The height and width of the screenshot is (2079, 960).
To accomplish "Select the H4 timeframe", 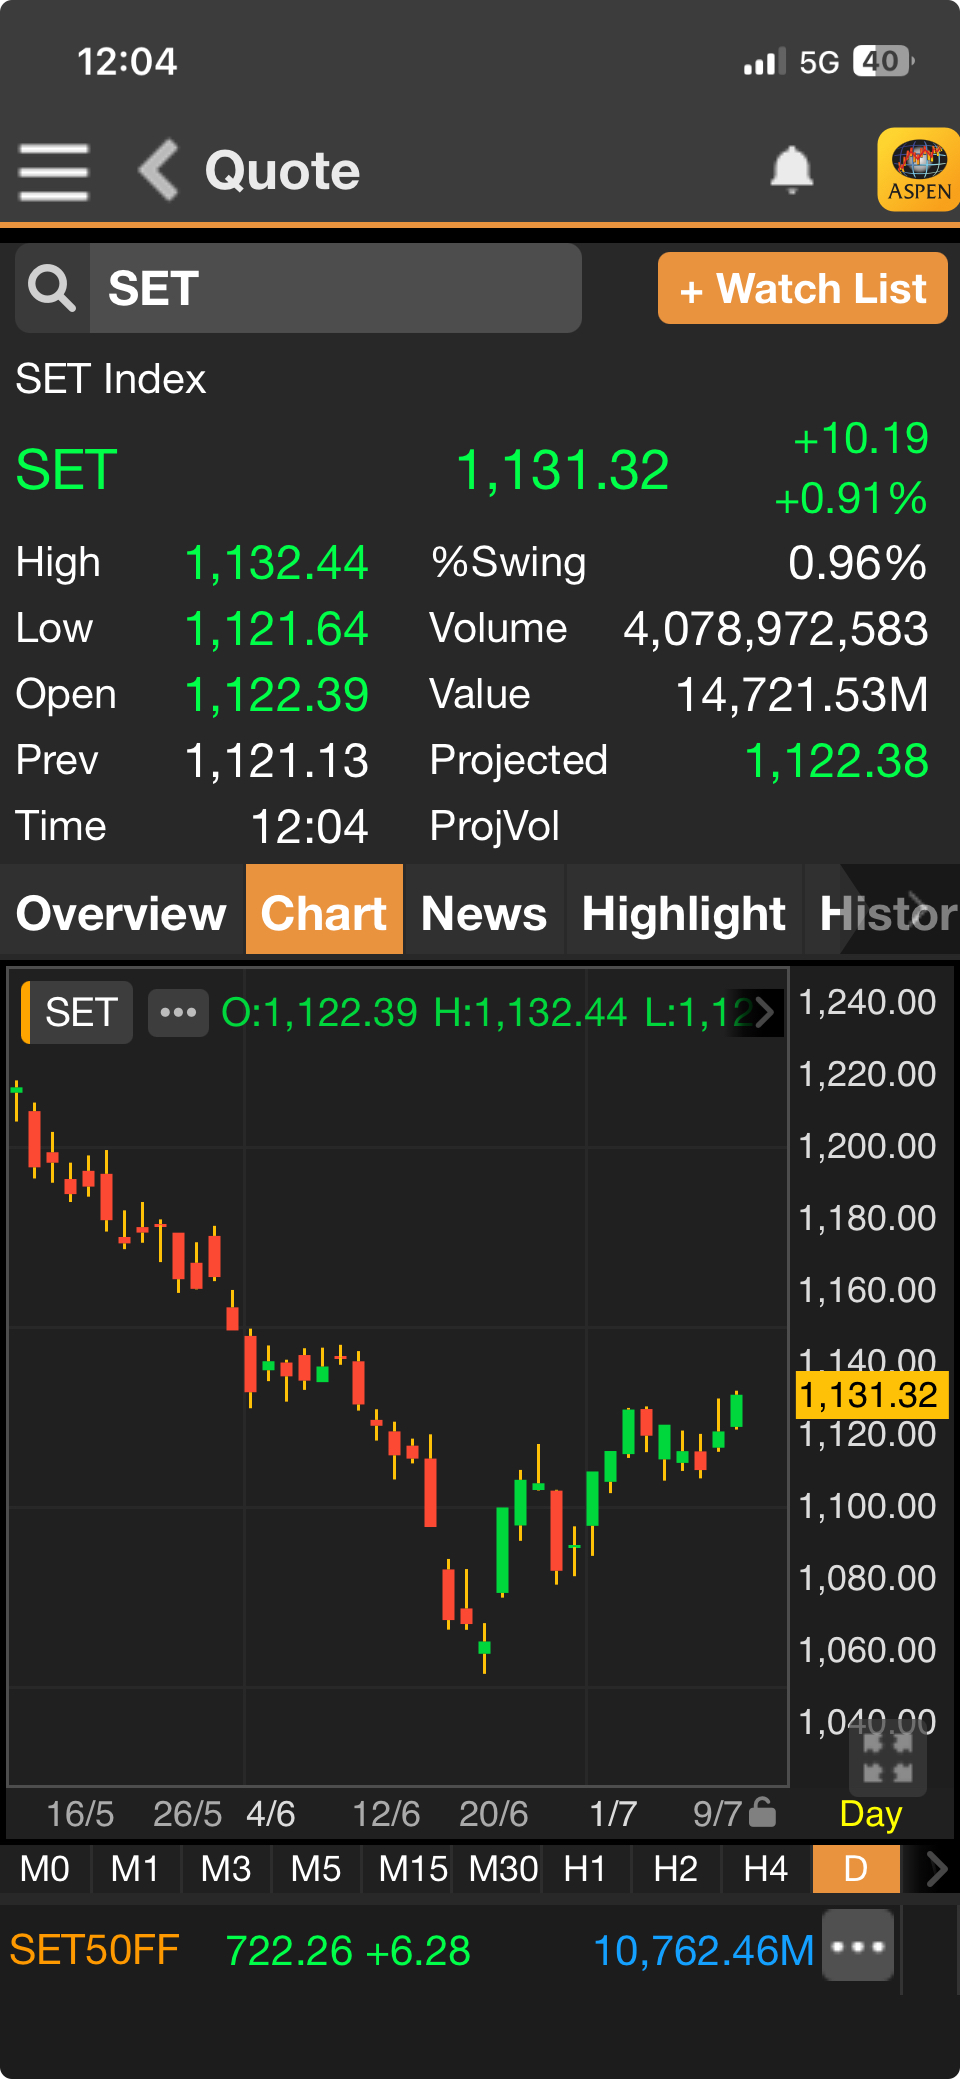I will coord(766,1869).
